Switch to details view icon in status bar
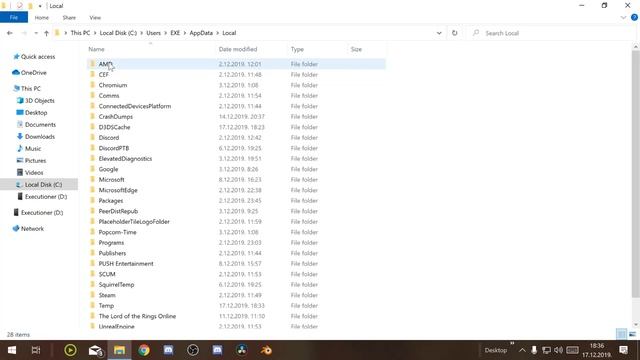 click(x=621, y=334)
